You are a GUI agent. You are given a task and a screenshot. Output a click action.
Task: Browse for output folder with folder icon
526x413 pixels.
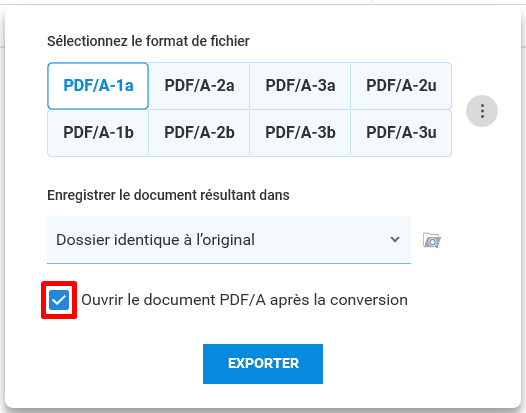(x=432, y=240)
